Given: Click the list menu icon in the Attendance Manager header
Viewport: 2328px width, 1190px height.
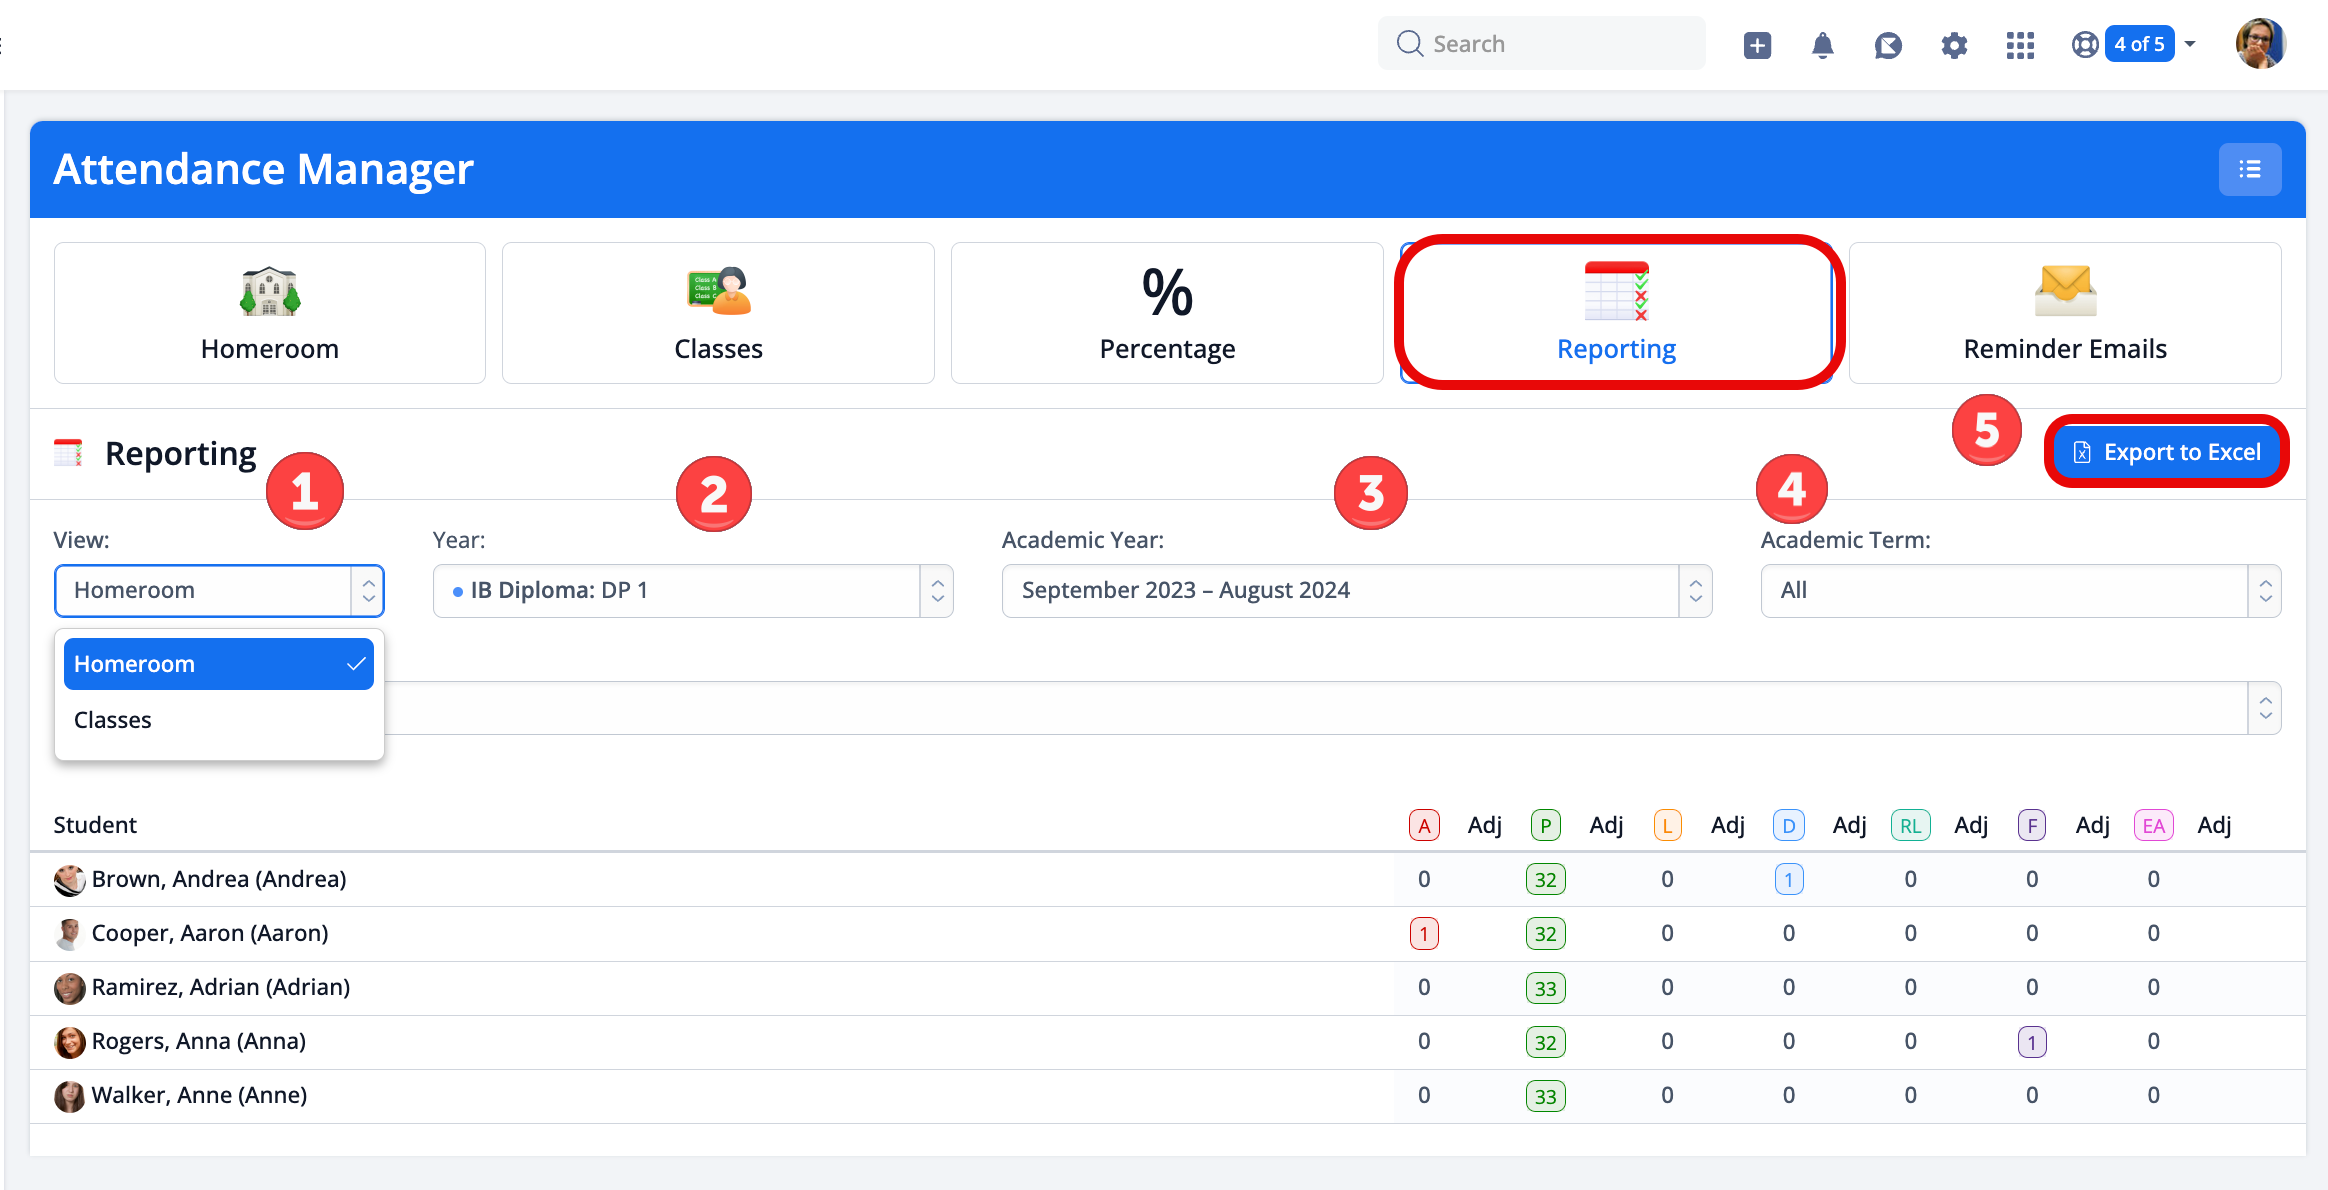Looking at the screenshot, I should 2249,170.
